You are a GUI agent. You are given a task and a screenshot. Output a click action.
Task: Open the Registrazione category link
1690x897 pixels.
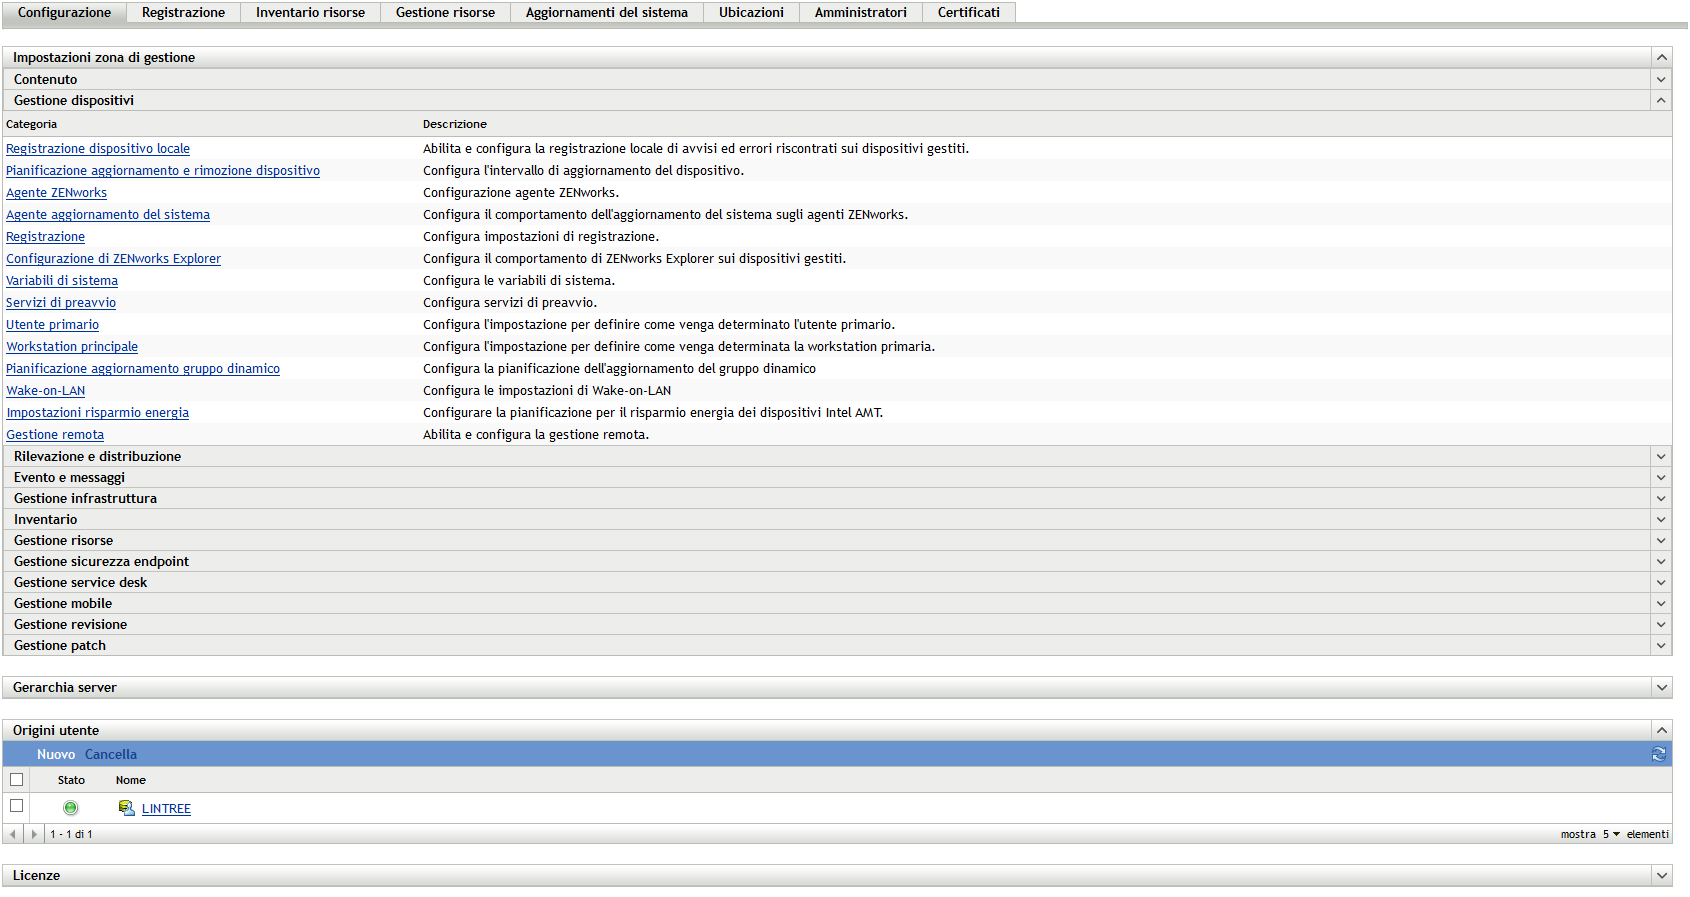45,237
